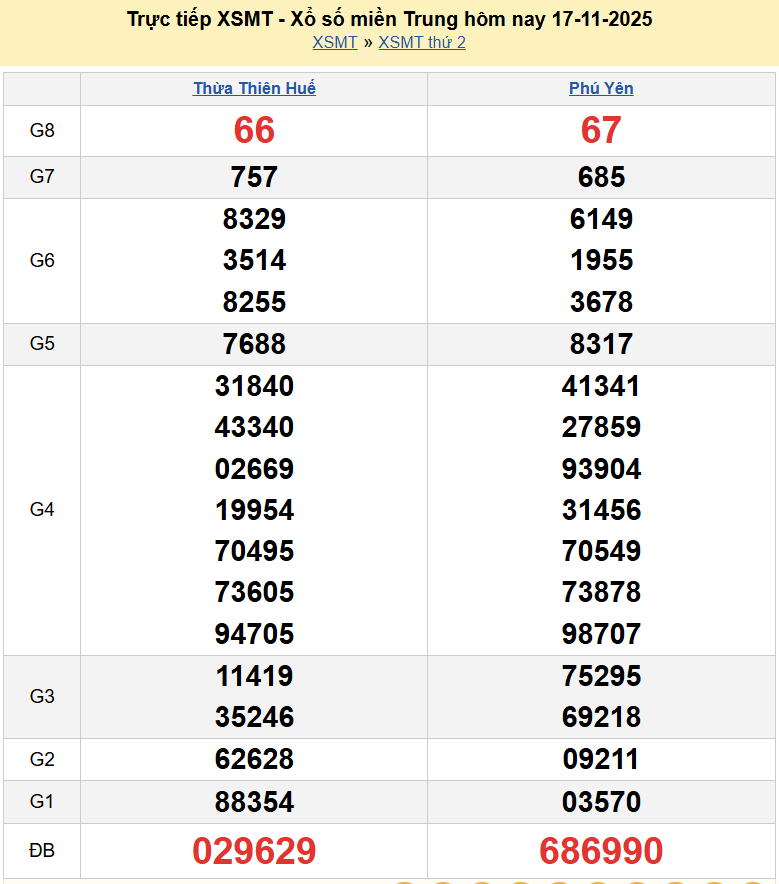Click G4 number 93904
Screen dimensions: 779x884
click(601, 469)
